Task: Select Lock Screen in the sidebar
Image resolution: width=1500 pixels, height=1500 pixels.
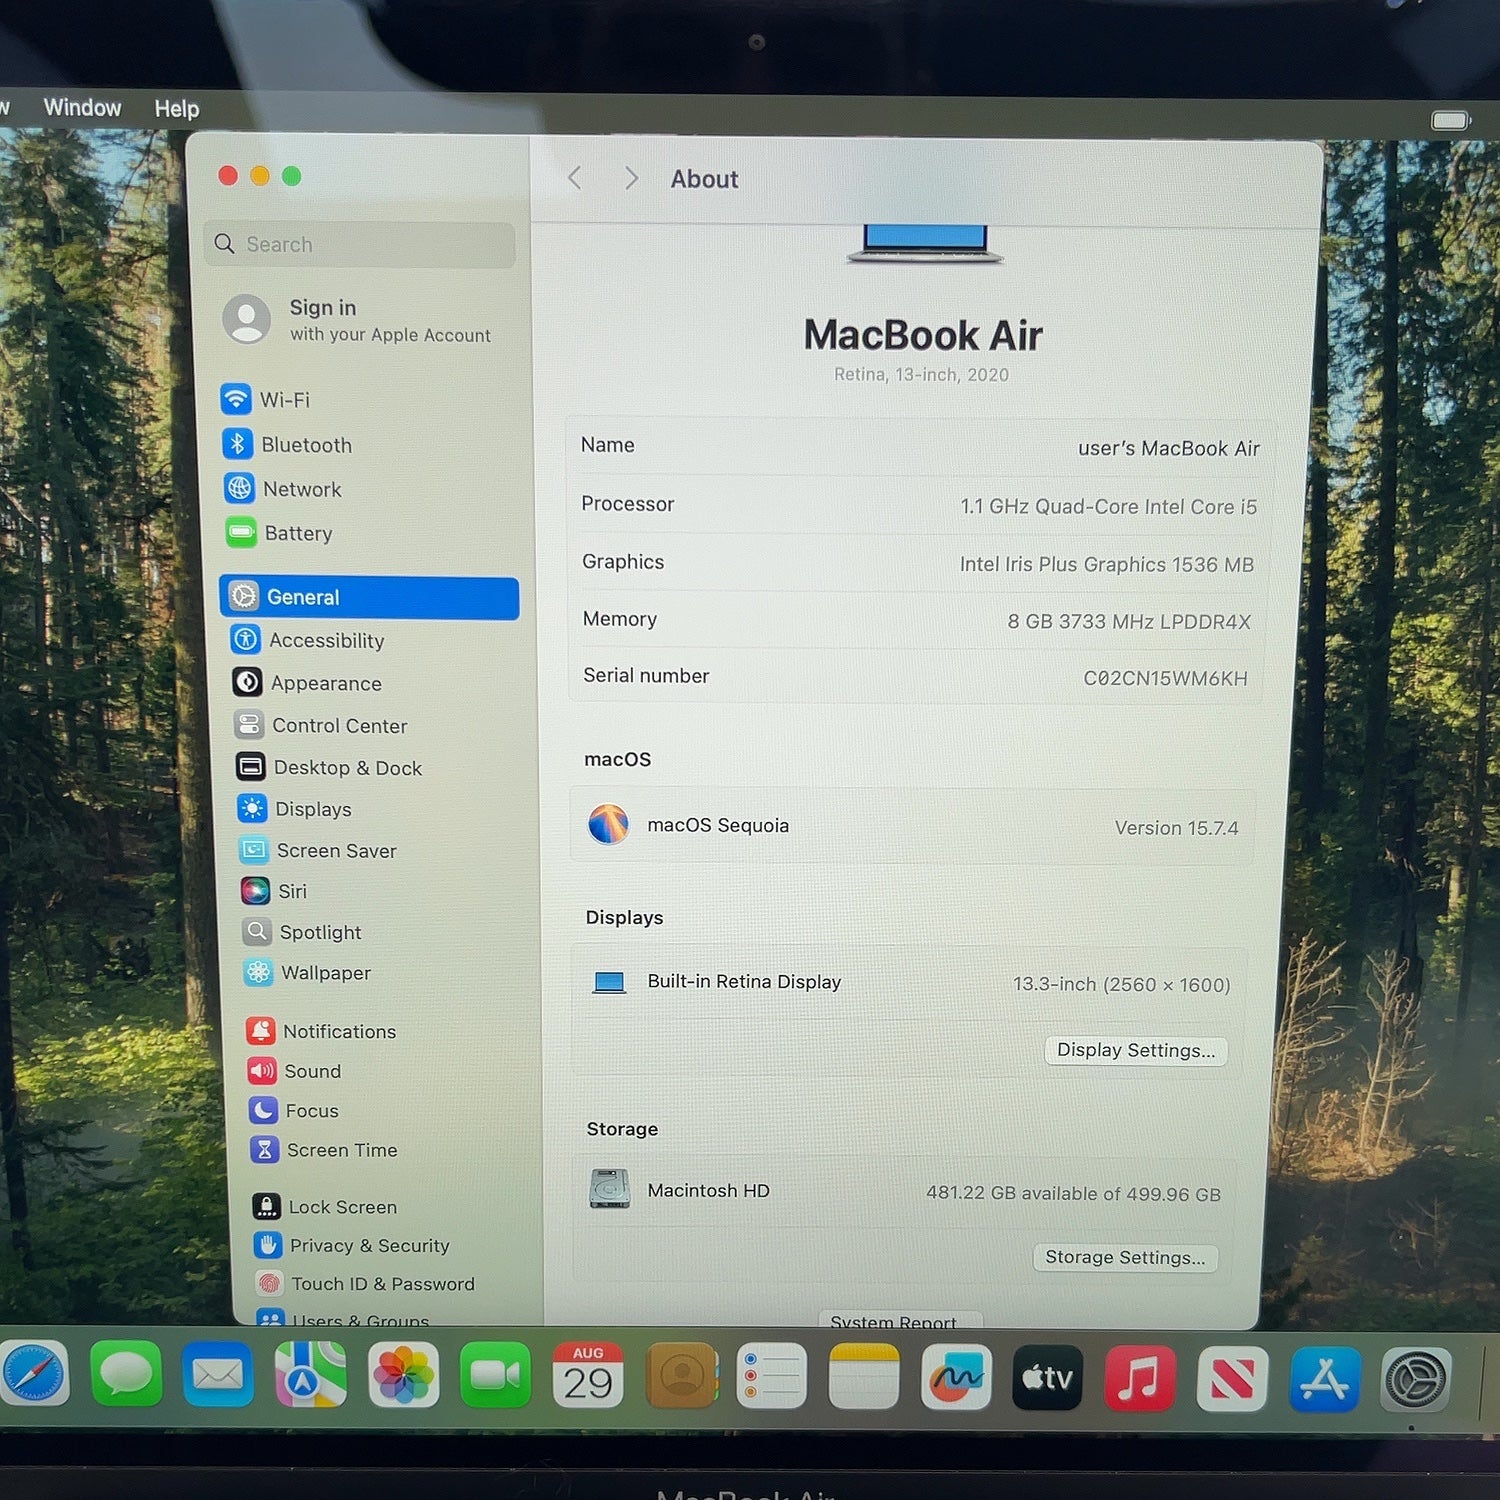Action: pyautogui.click(x=325, y=1207)
